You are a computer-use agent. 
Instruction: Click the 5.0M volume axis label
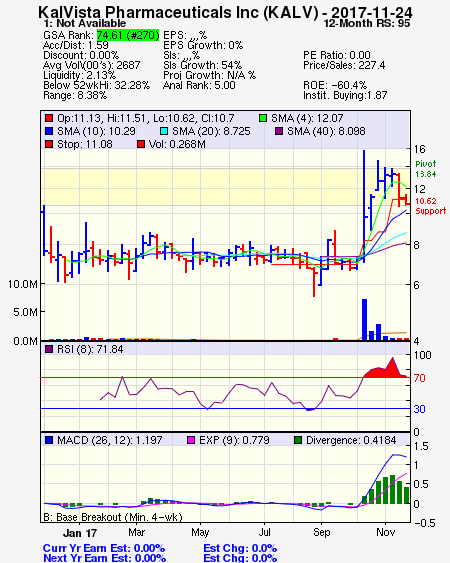pos(25,312)
